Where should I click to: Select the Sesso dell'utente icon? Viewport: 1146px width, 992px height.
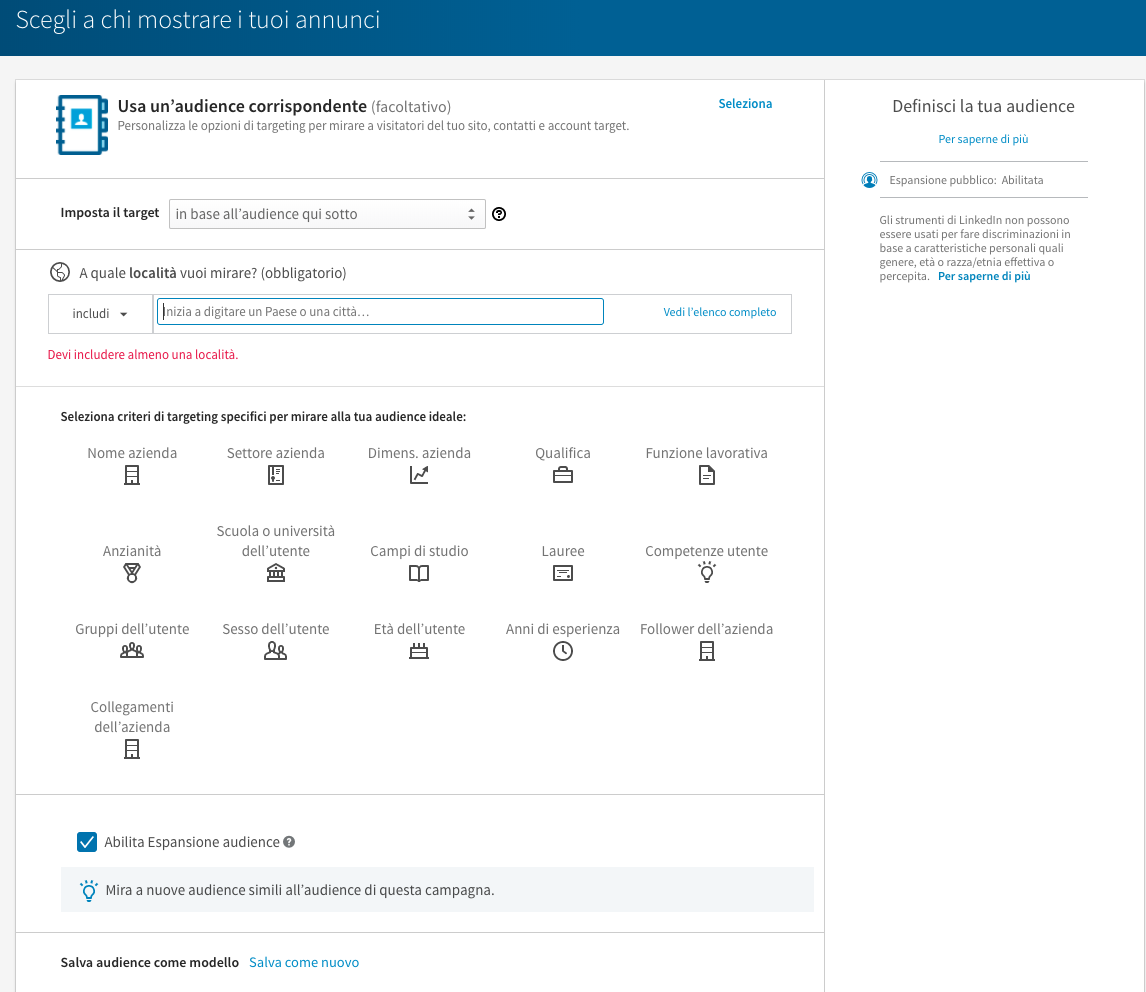(x=276, y=651)
